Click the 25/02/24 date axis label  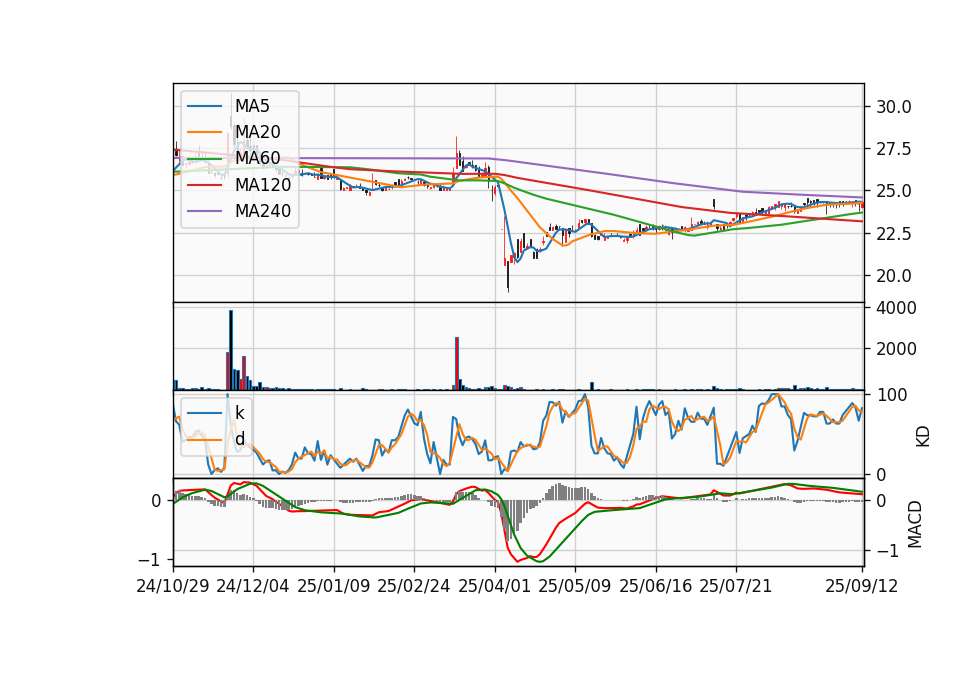[x=414, y=586]
